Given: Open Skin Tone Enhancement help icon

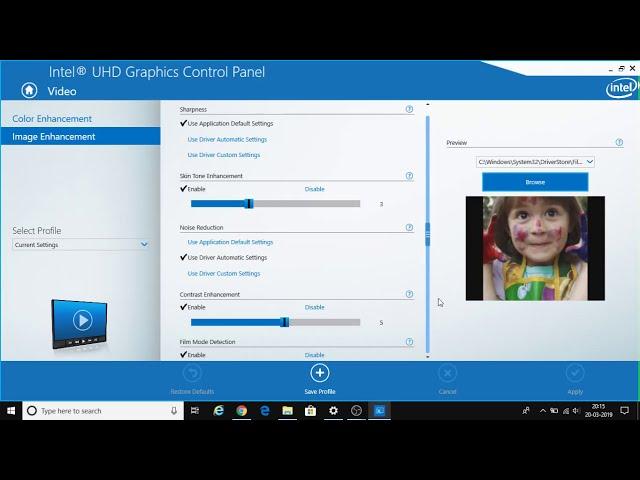Looking at the screenshot, I should [x=409, y=176].
